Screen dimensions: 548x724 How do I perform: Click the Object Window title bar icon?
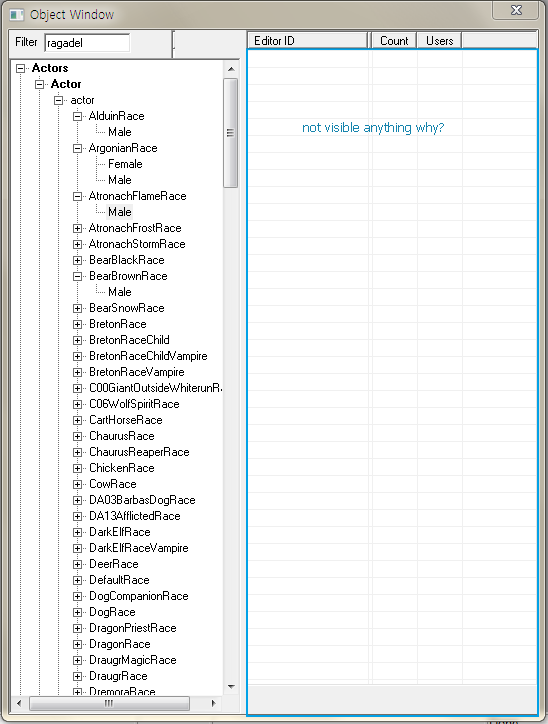(17, 15)
